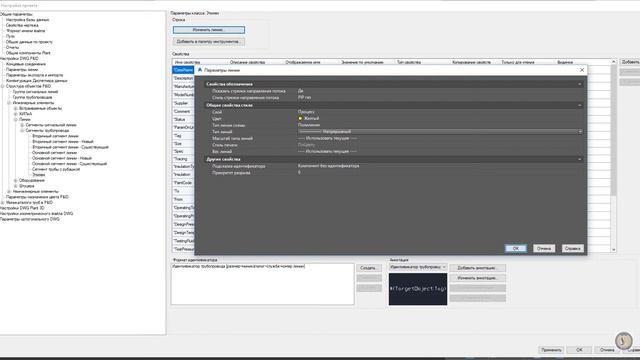This screenshot has width=640, height=360.
Task: Select Группа сигнальных линий in the tree
Action: [x=35, y=92]
